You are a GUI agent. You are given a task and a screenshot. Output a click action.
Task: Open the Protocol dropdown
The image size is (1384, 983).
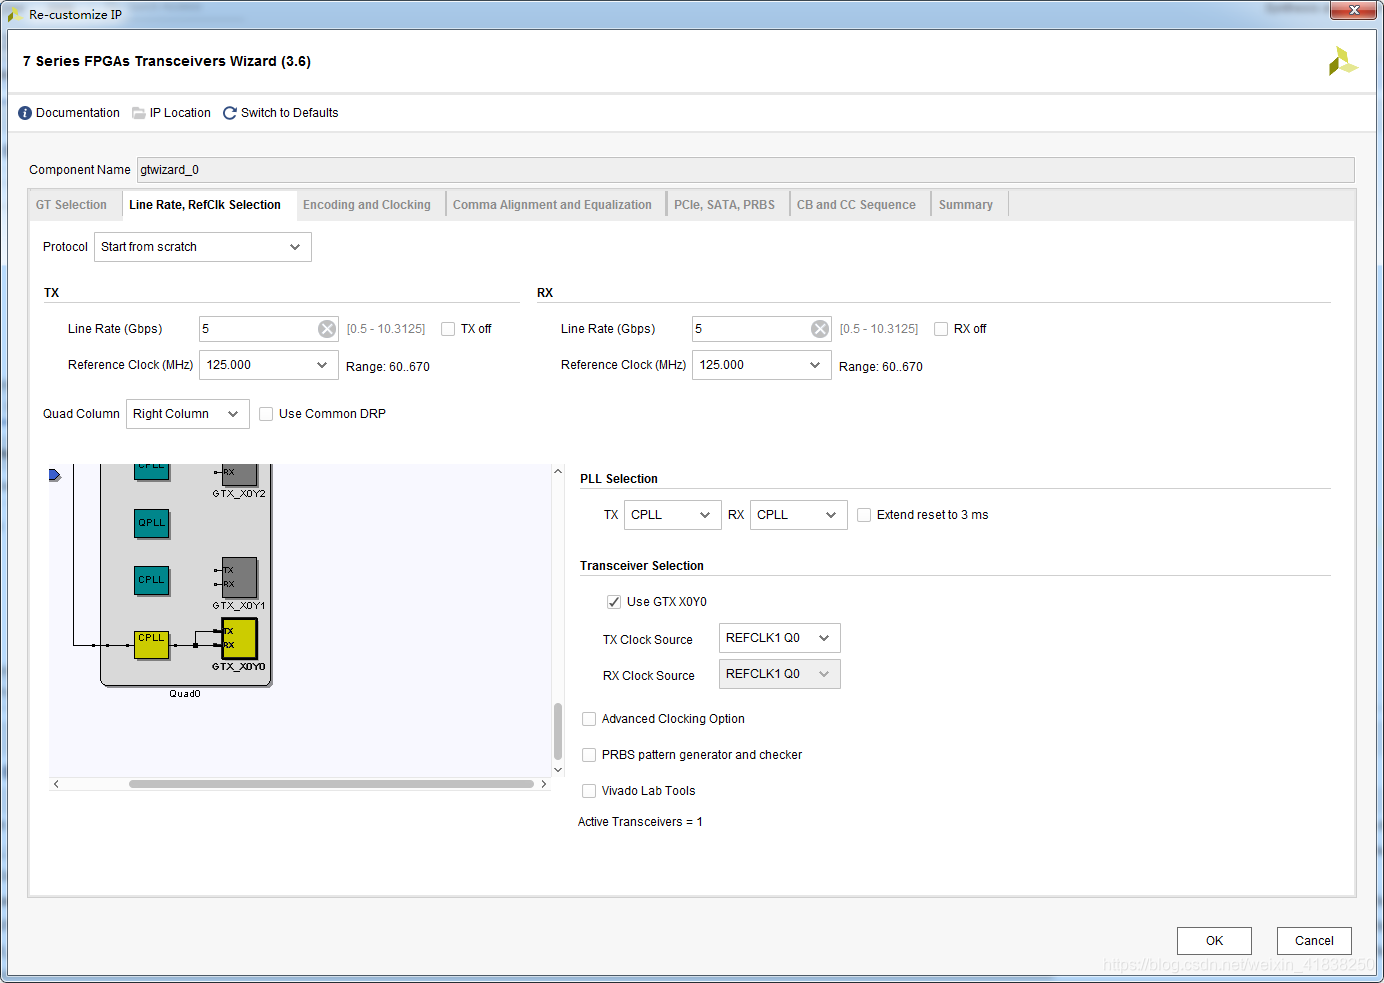pyautogui.click(x=203, y=247)
